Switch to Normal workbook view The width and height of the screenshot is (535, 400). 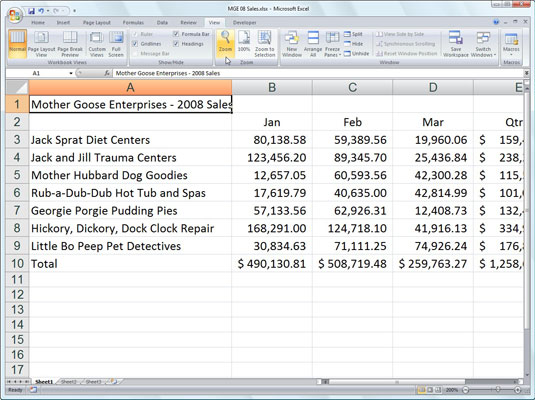coord(17,44)
